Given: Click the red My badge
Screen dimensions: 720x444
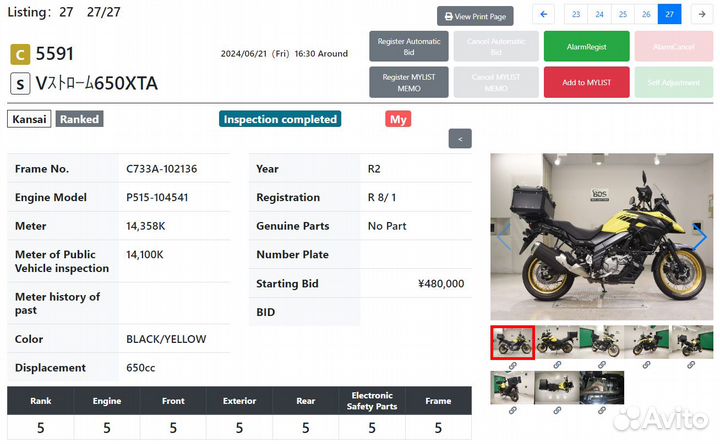Looking at the screenshot, I should pyautogui.click(x=398, y=119).
